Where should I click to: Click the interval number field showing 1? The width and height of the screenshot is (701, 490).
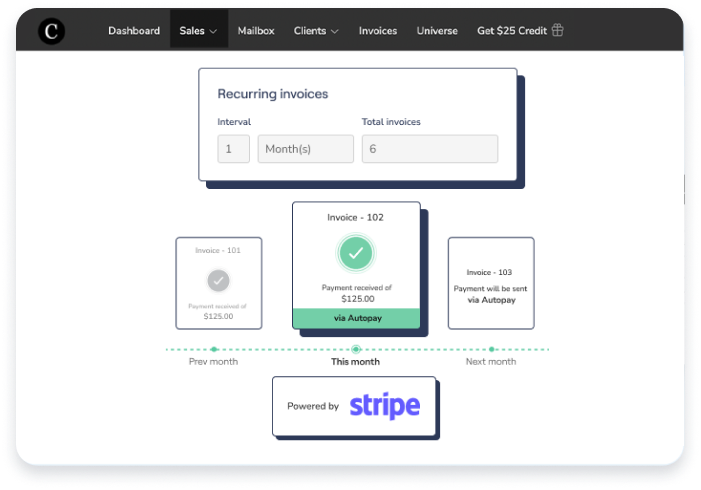tap(234, 149)
